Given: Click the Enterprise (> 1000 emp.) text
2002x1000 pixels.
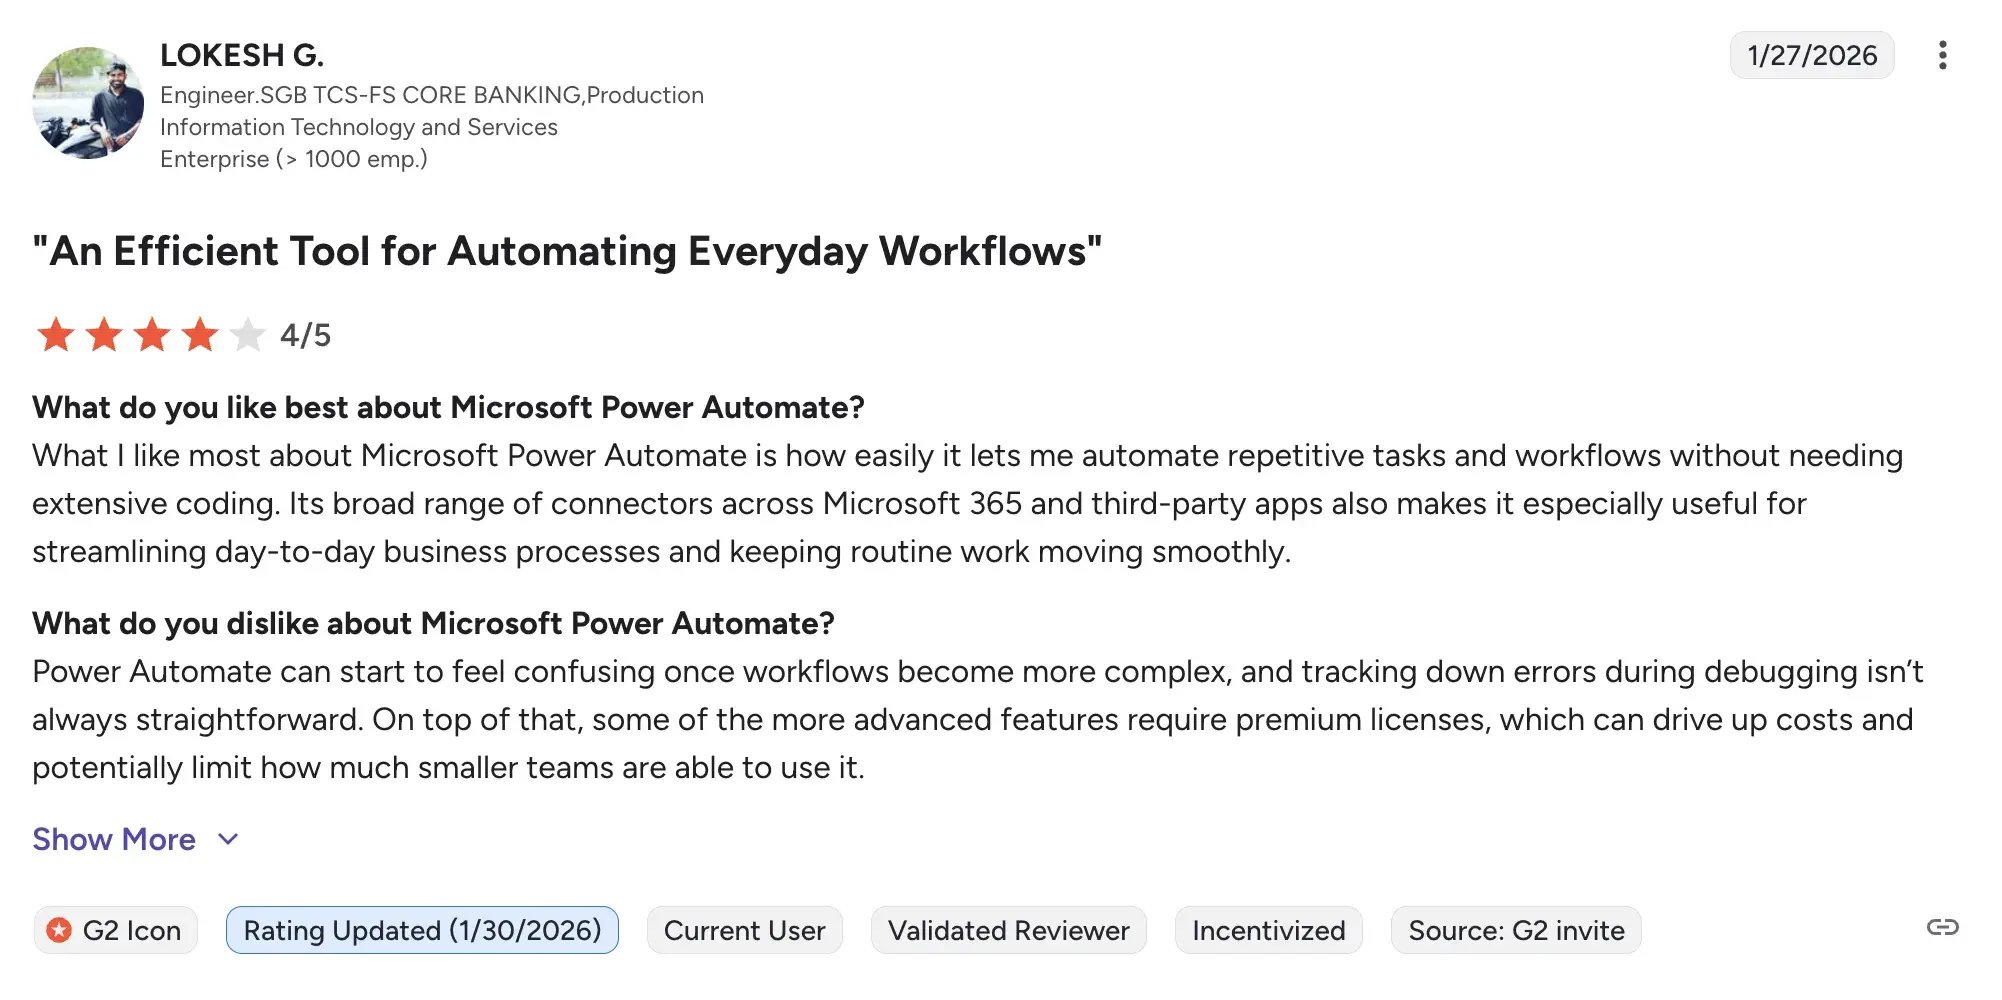Looking at the screenshot, I should (294, 158).
